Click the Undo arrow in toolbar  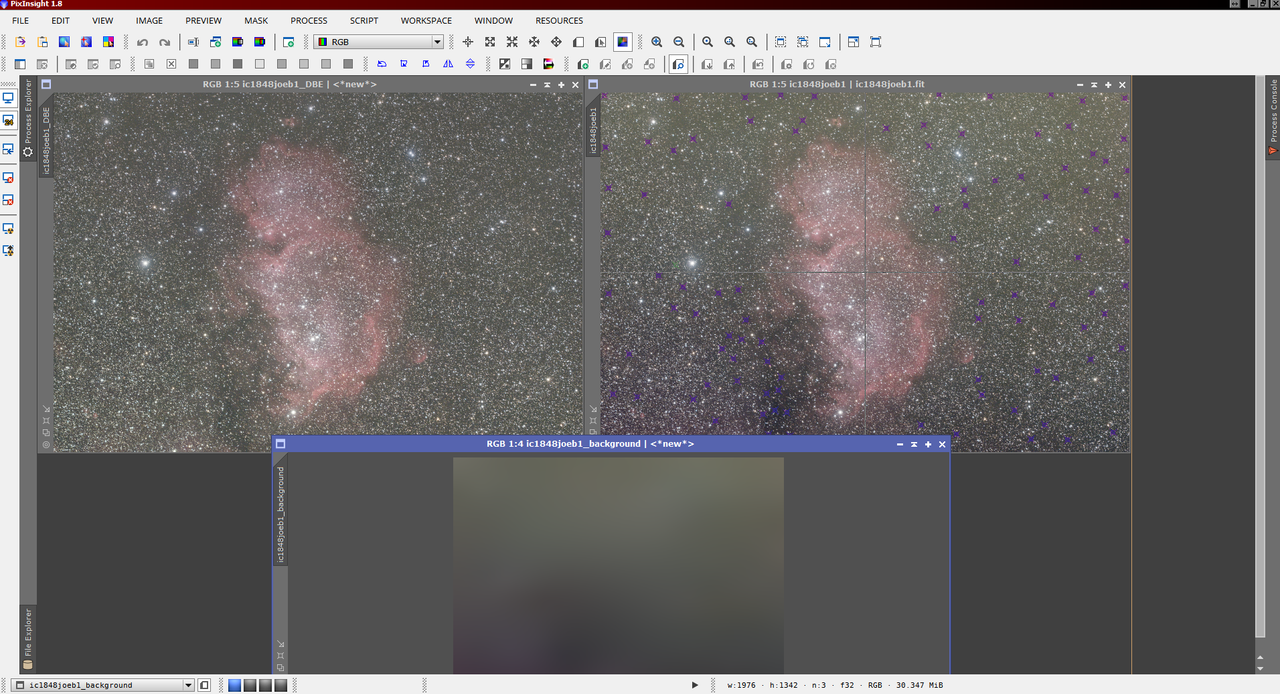pos(142,42)
